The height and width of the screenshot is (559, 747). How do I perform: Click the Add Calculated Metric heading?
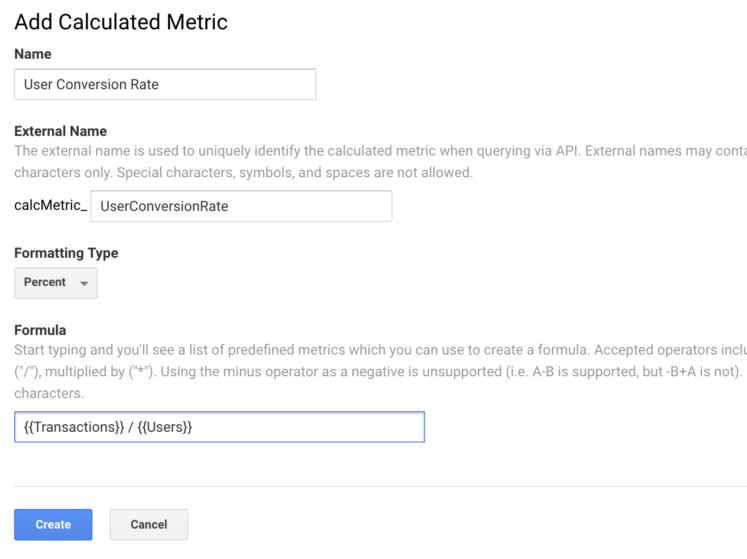pos(121,22)
